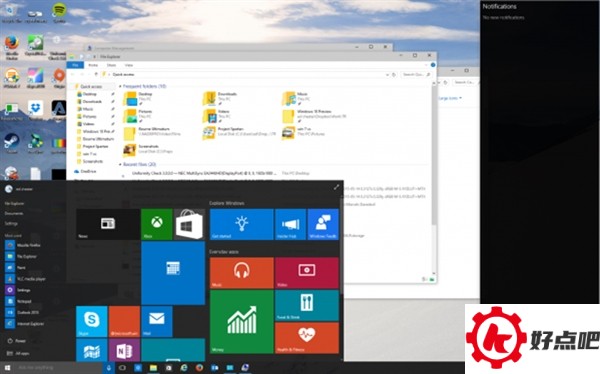The width and height of the screenshot is (600, 374).
Task: Open the Dropbox desktop shortcut
Action: [36, 111]
